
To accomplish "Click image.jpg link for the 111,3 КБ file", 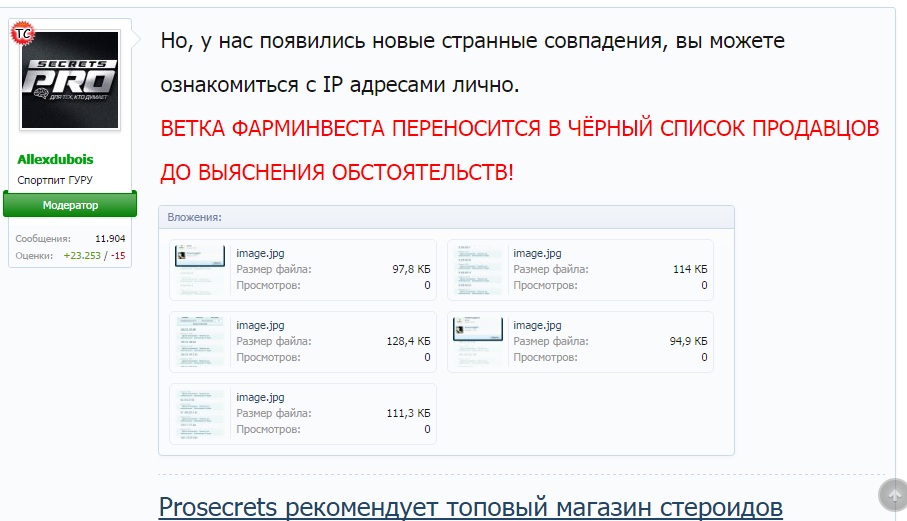I will (260, 397).
